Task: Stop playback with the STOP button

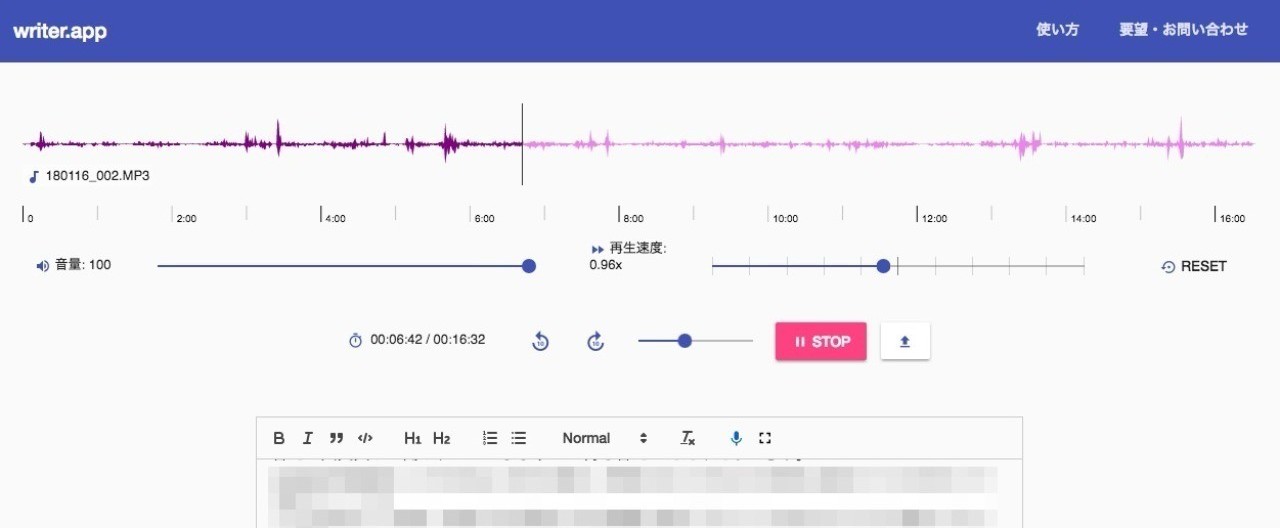Action: [x=821, y=341]
